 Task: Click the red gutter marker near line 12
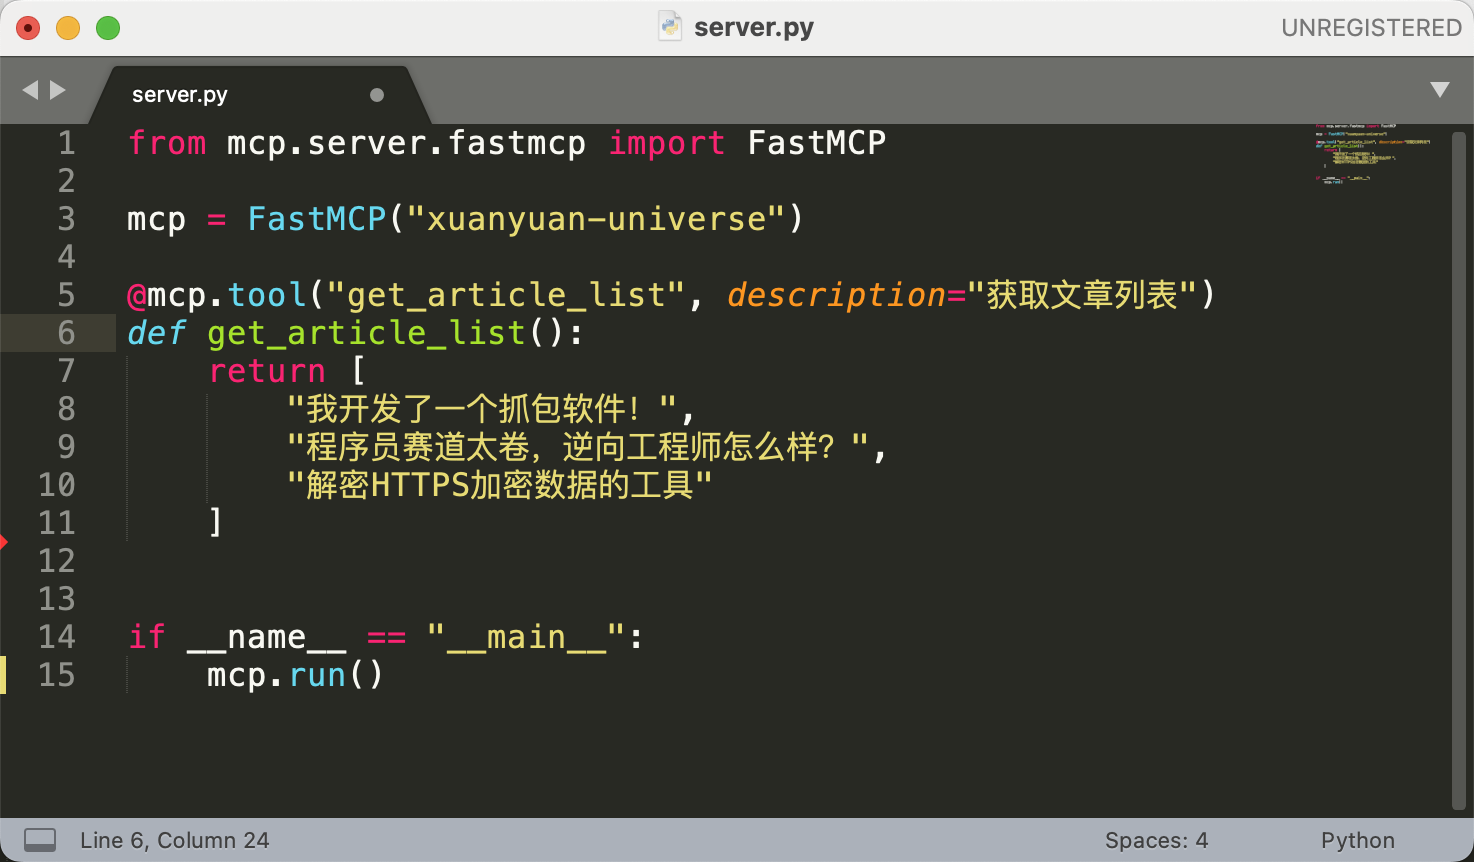[4, 542]
